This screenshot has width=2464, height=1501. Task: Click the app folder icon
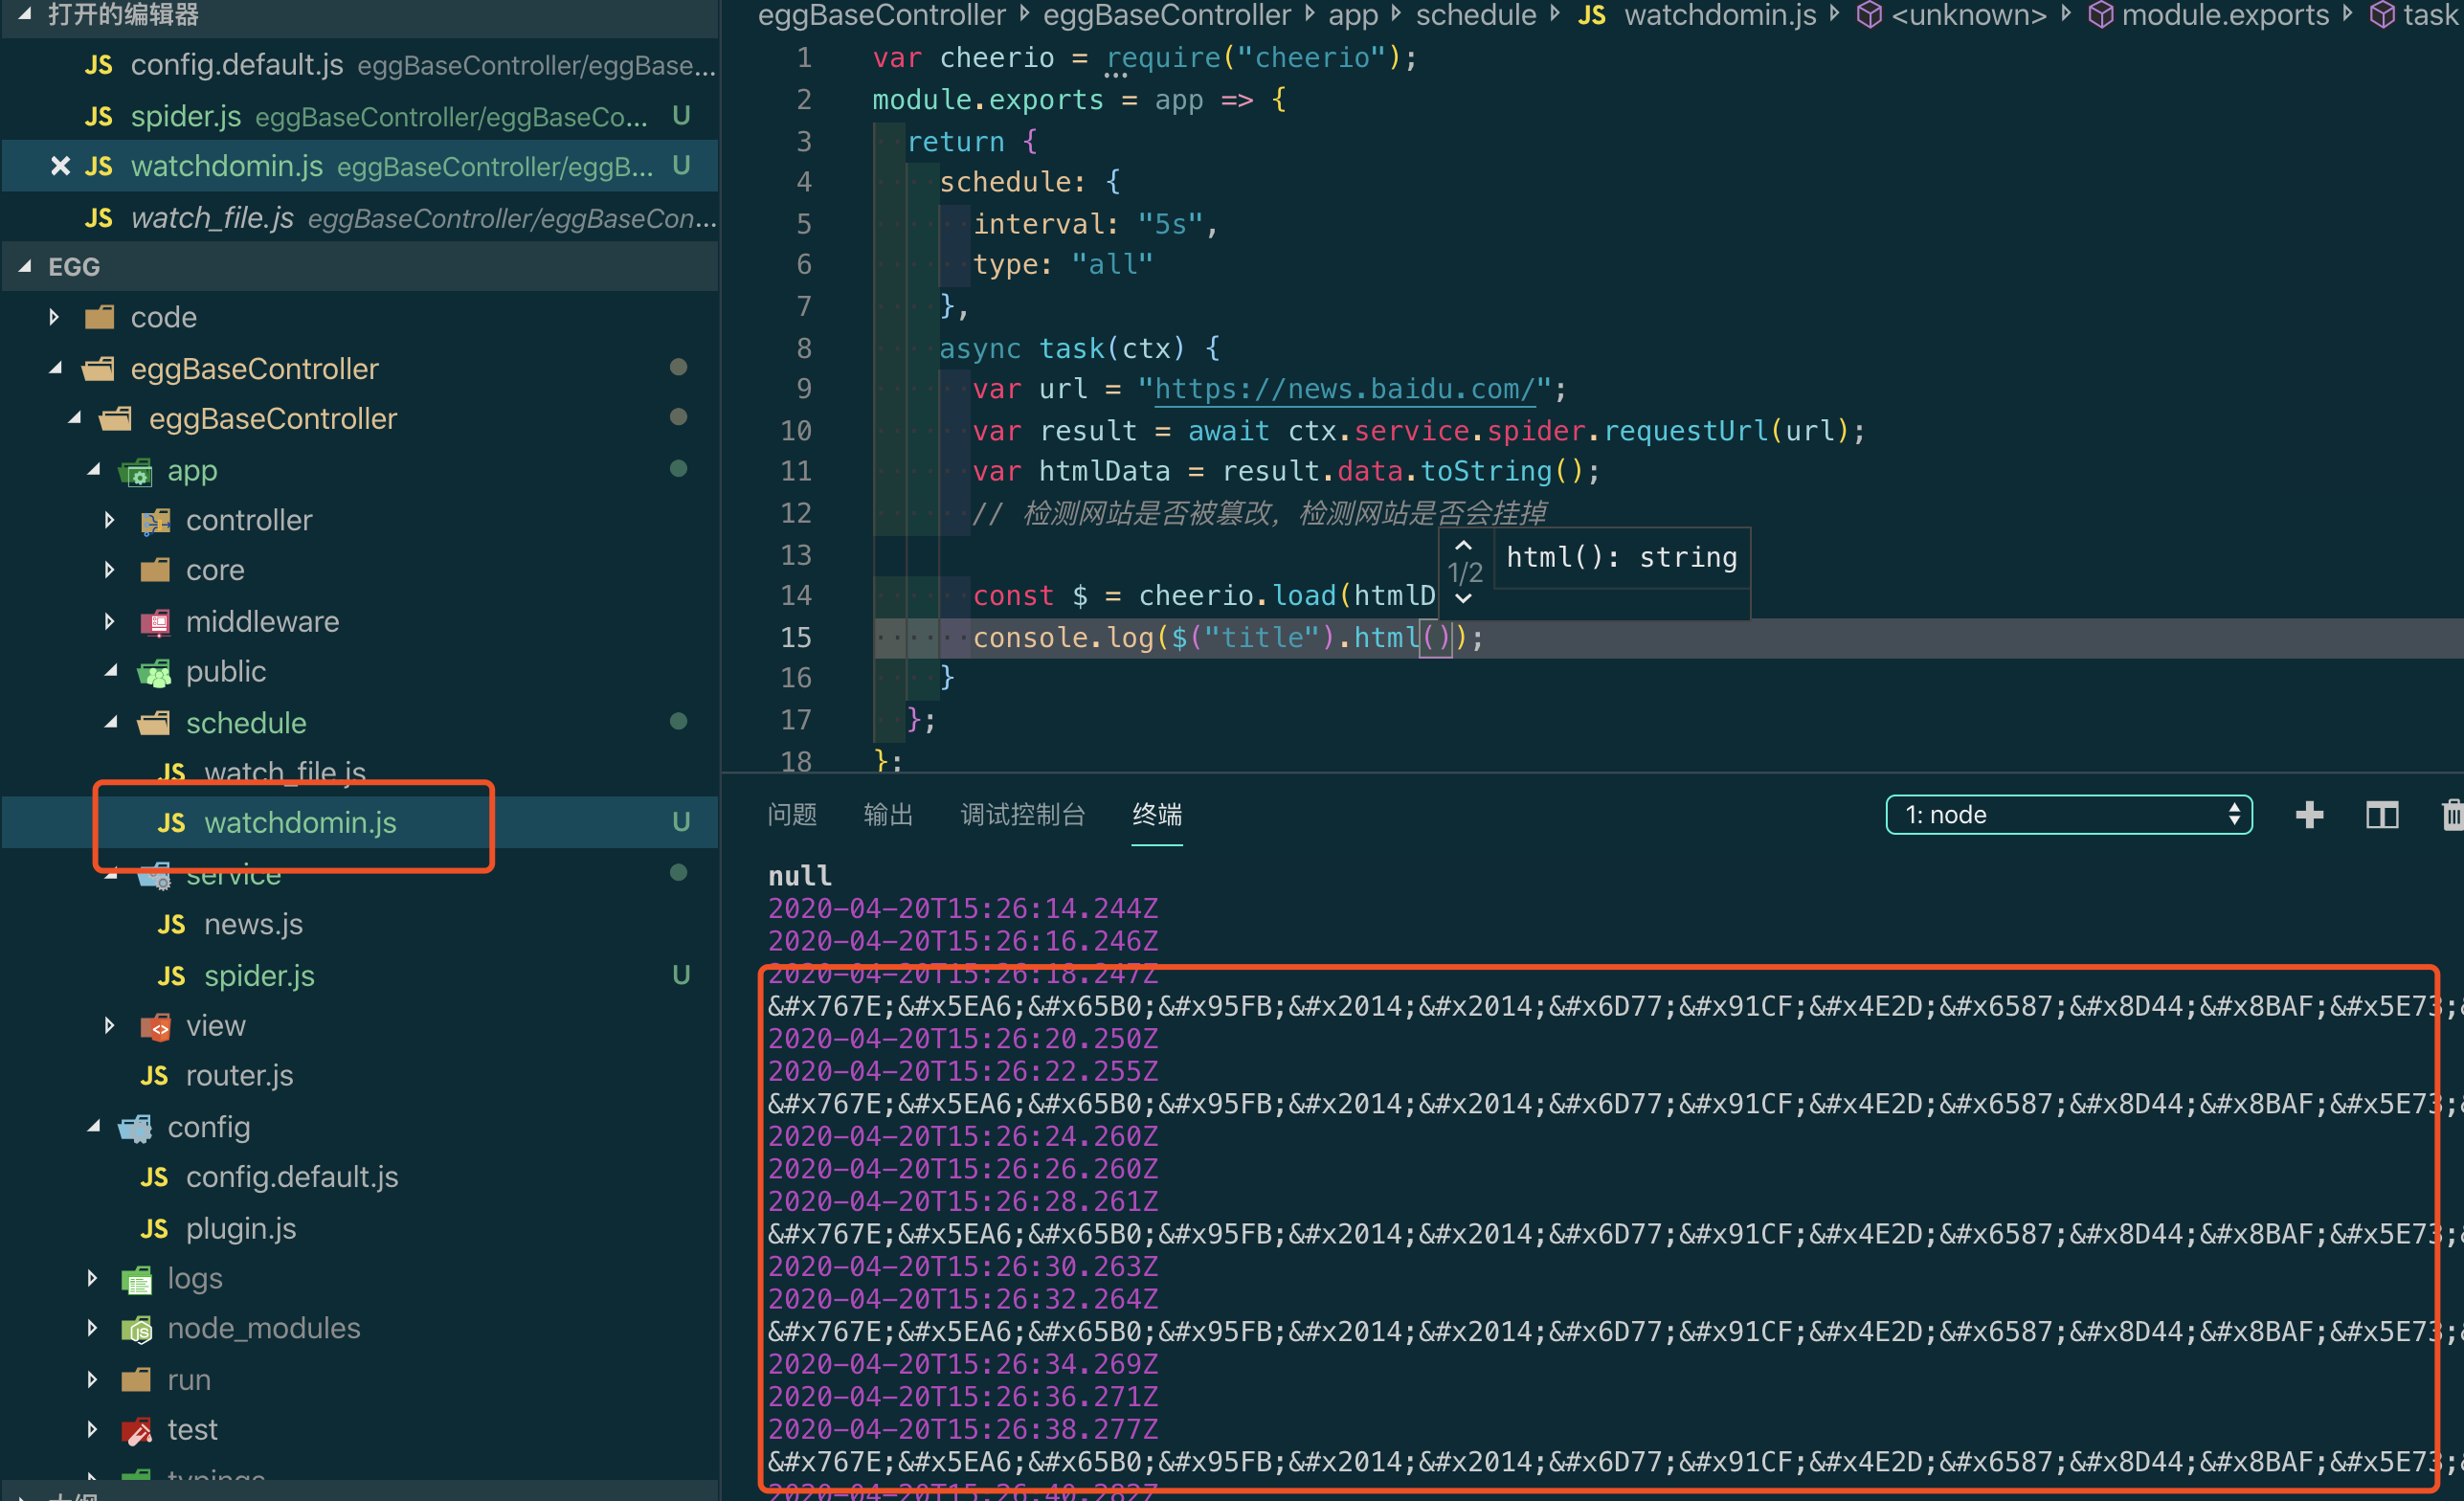(x=136, y=471)
